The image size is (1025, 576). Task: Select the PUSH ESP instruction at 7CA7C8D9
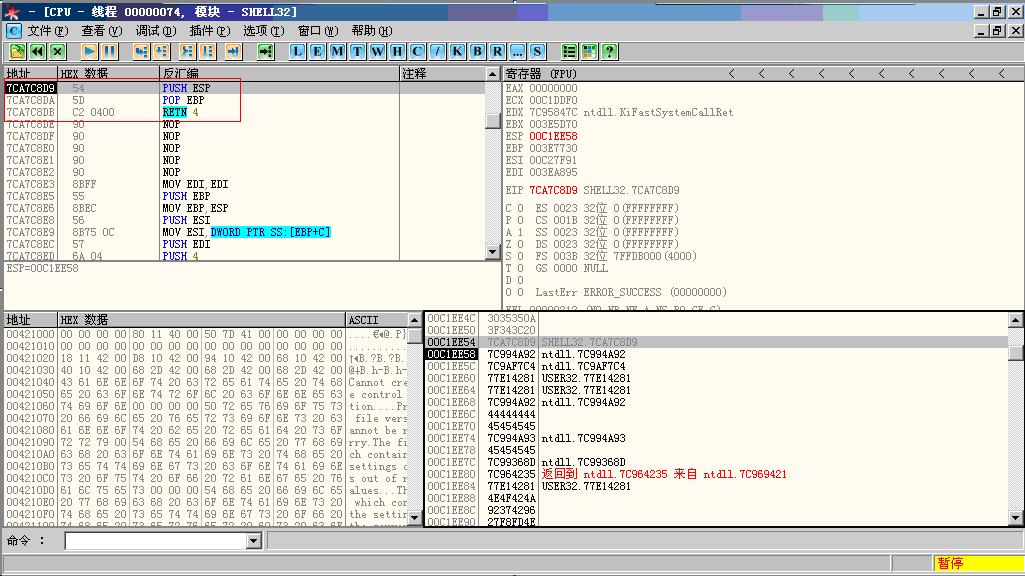click(x=245, y=88)
